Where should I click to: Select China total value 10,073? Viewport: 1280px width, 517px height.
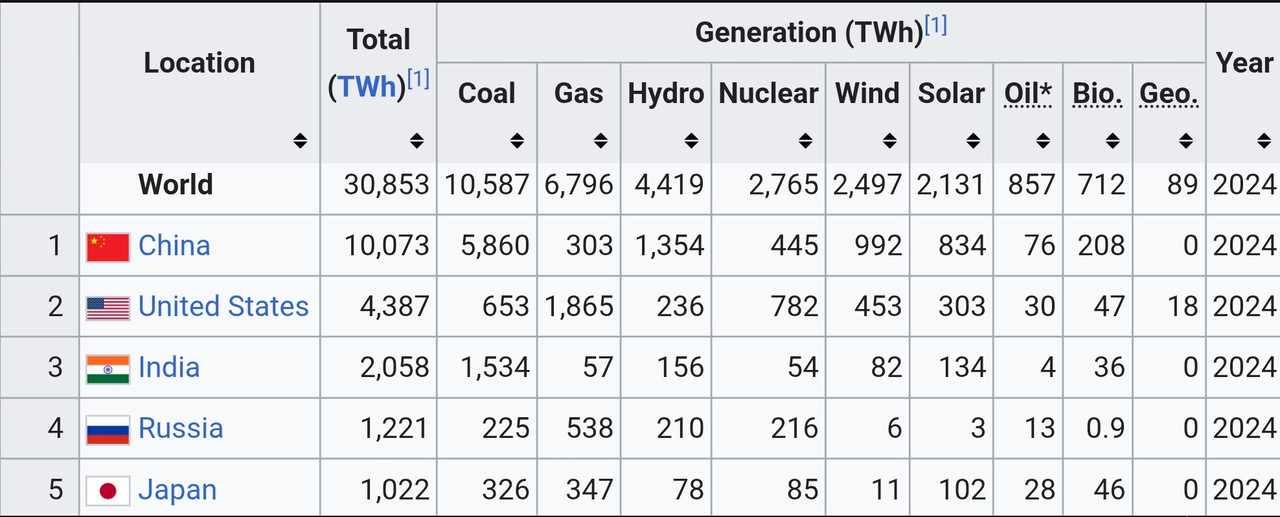(386, 245)
